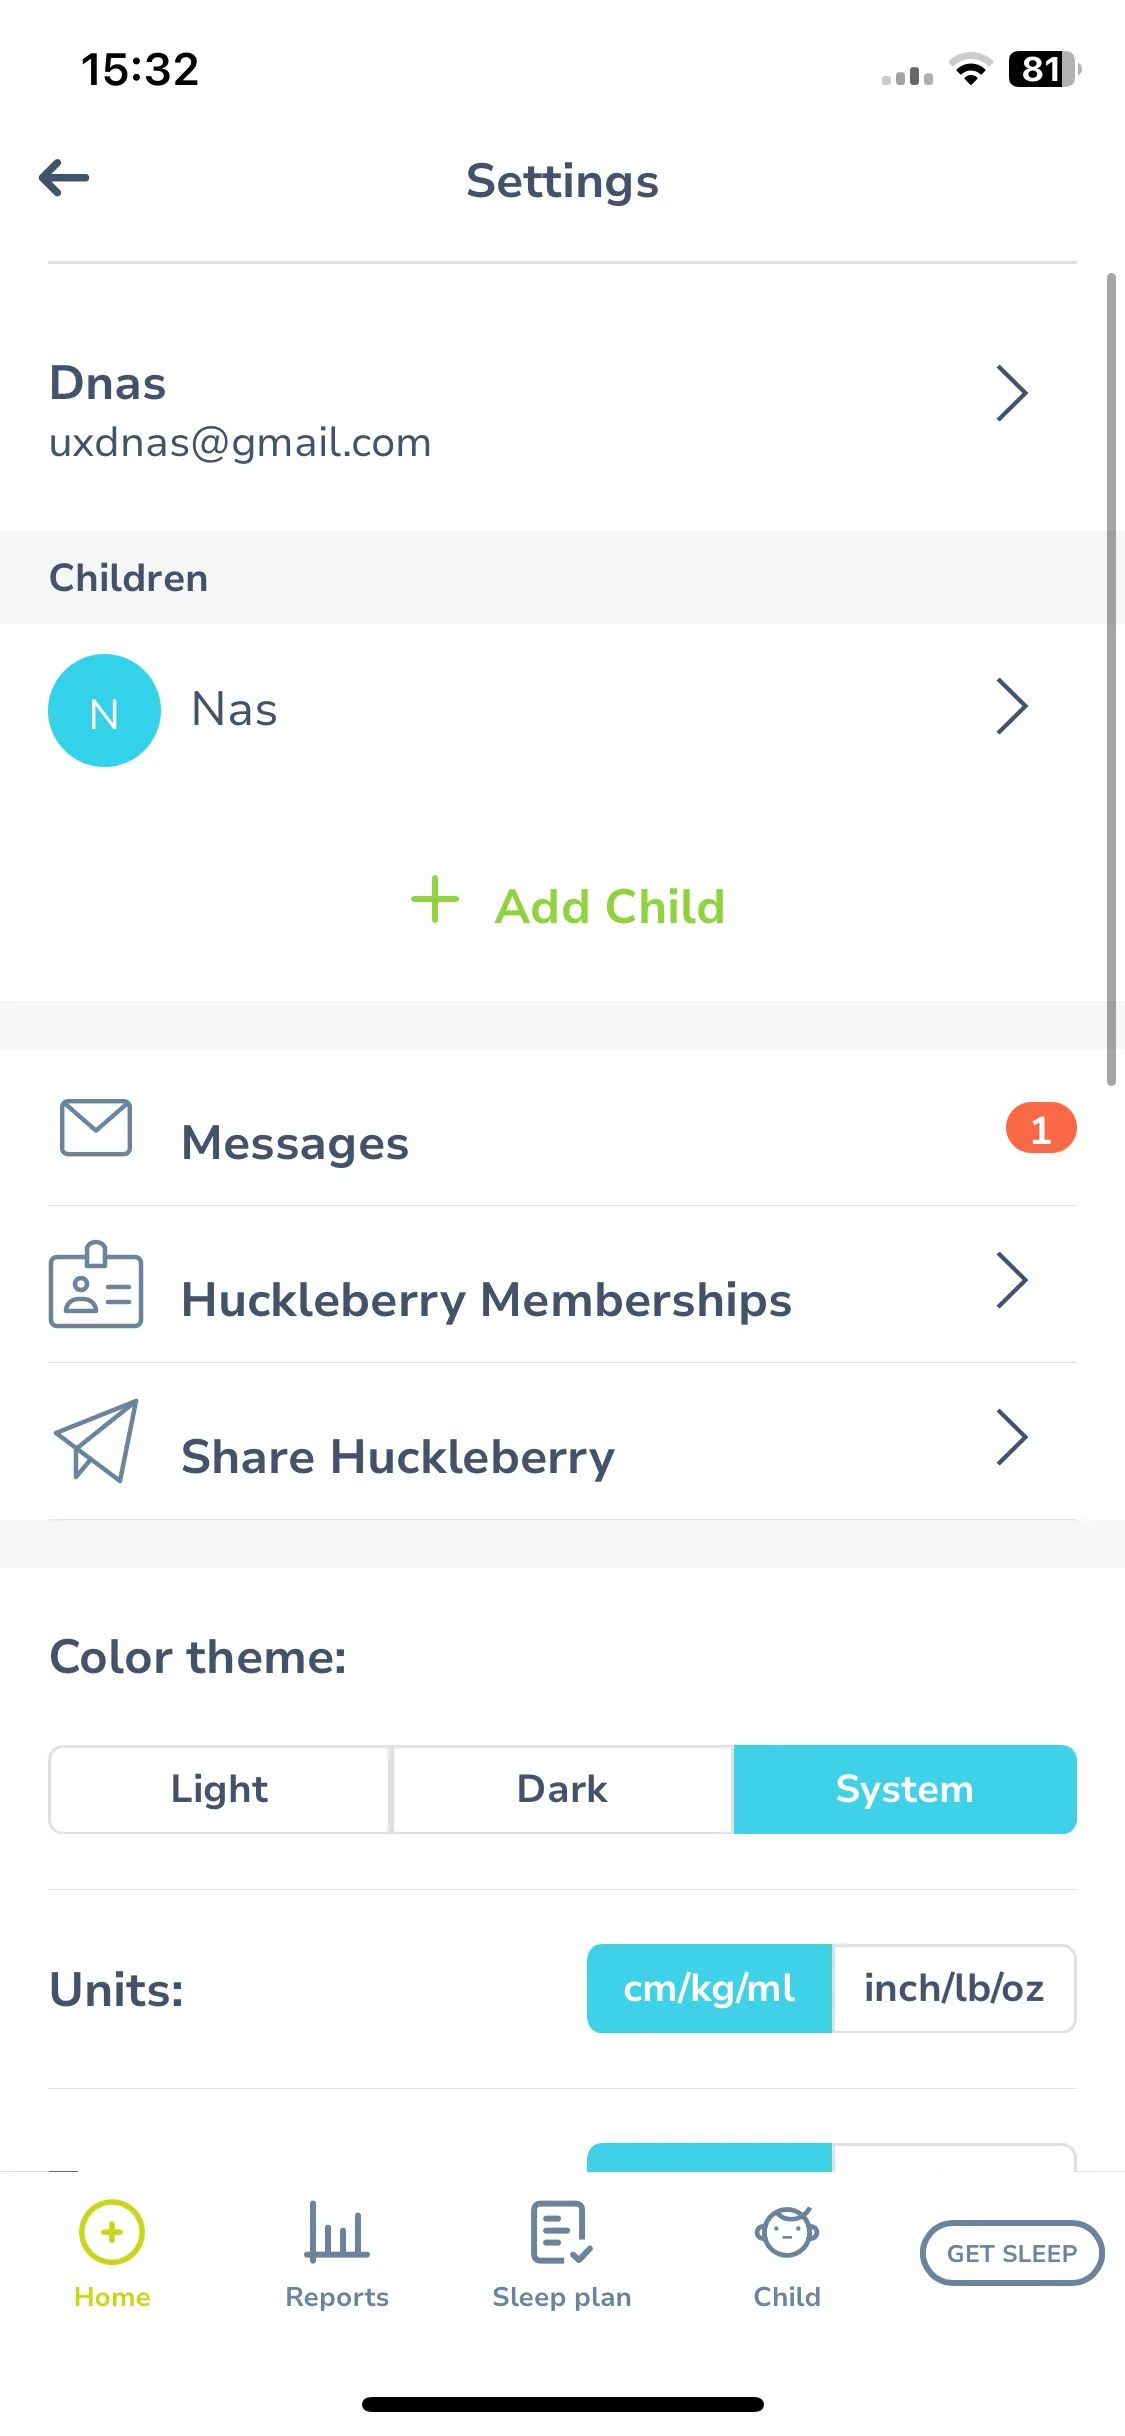Expand Dnas account details chevron
Image resolution: width=1125 pixels, height=2436 pixels.
1012,393
